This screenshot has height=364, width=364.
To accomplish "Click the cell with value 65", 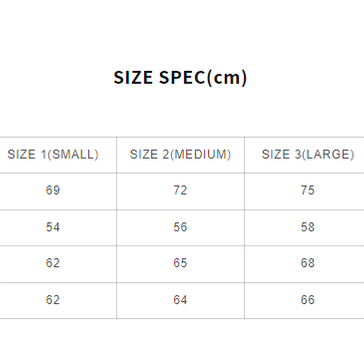I will [x=180, y=264].
